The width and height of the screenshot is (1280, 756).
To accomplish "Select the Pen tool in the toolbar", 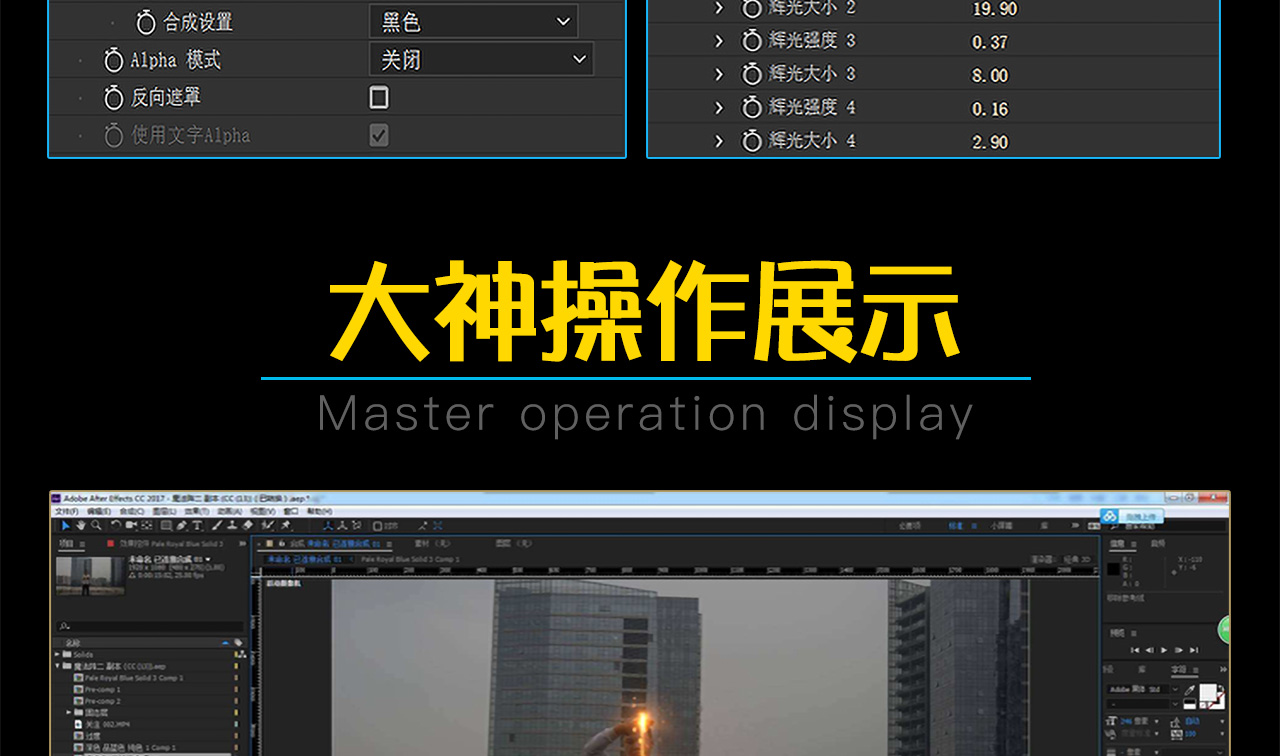I will point(182,525).
